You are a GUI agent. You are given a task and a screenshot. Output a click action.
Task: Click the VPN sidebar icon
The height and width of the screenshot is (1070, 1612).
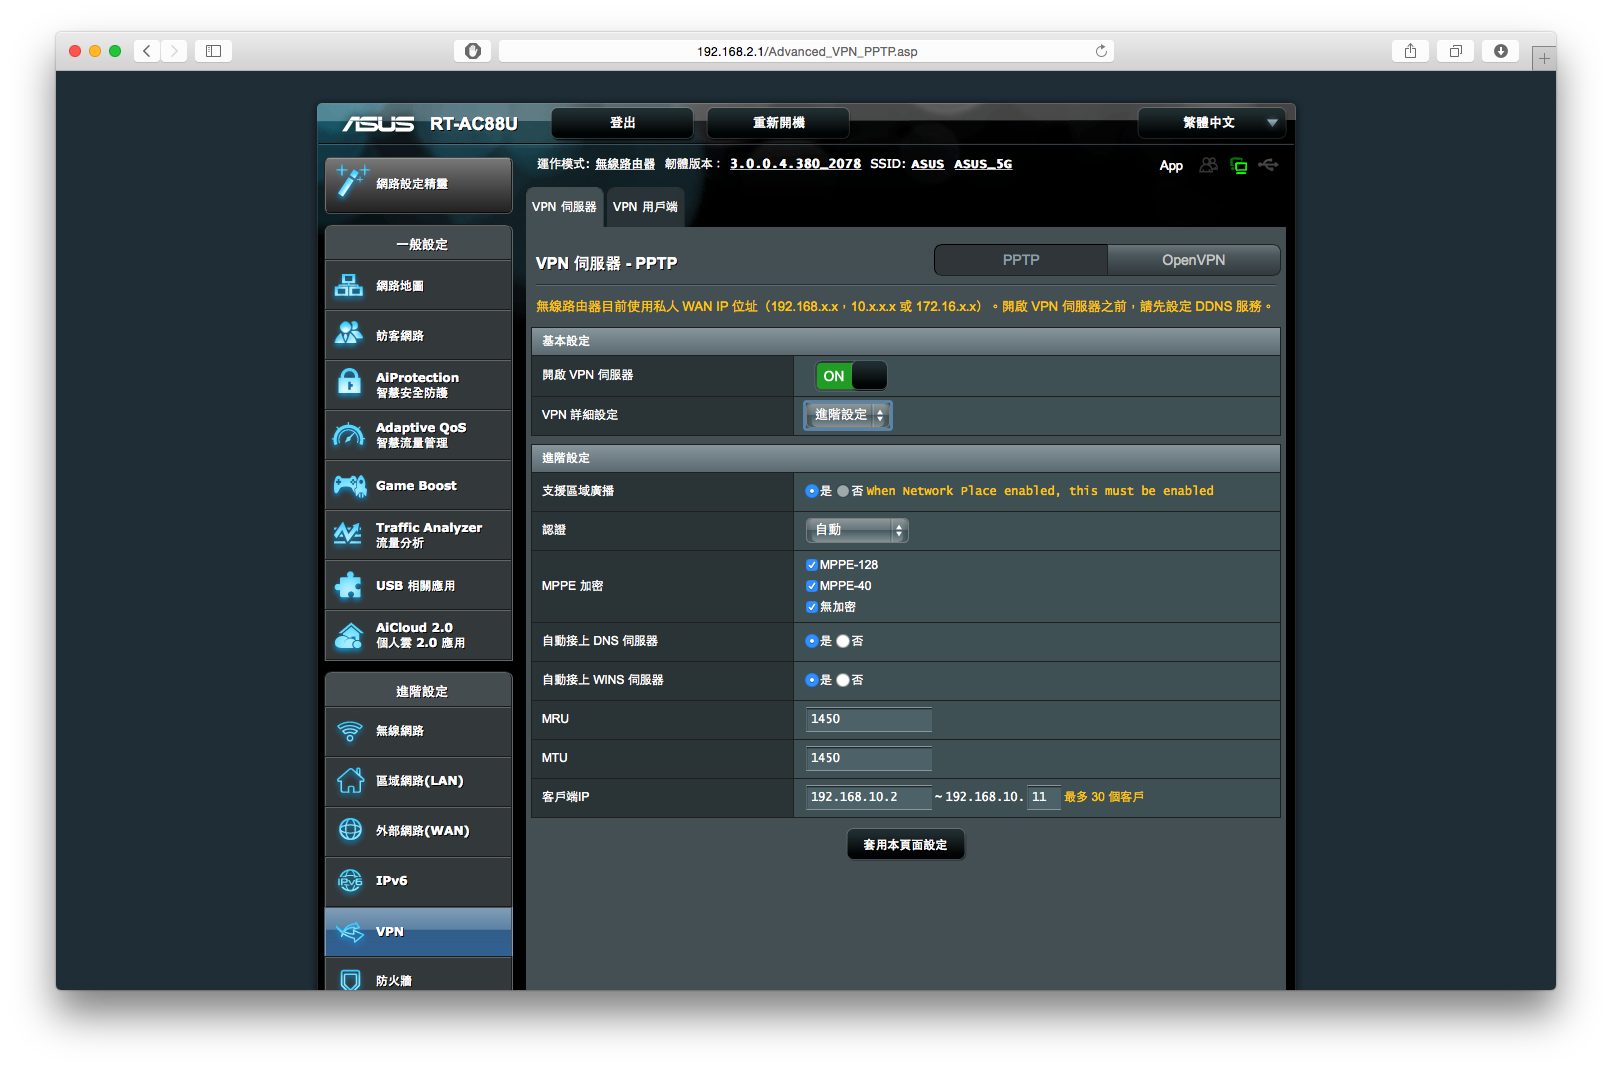click(350, 932)
